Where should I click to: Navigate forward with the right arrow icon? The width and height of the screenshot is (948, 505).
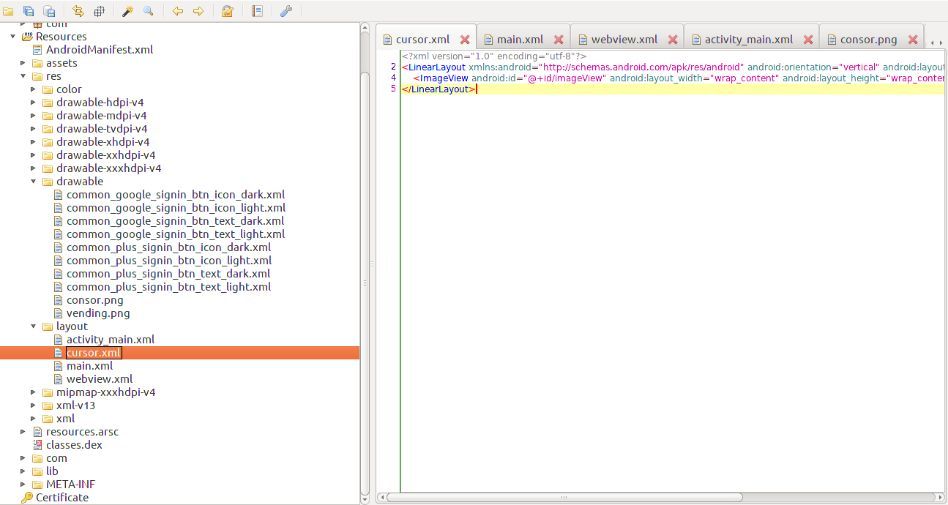tap(198, 11)
